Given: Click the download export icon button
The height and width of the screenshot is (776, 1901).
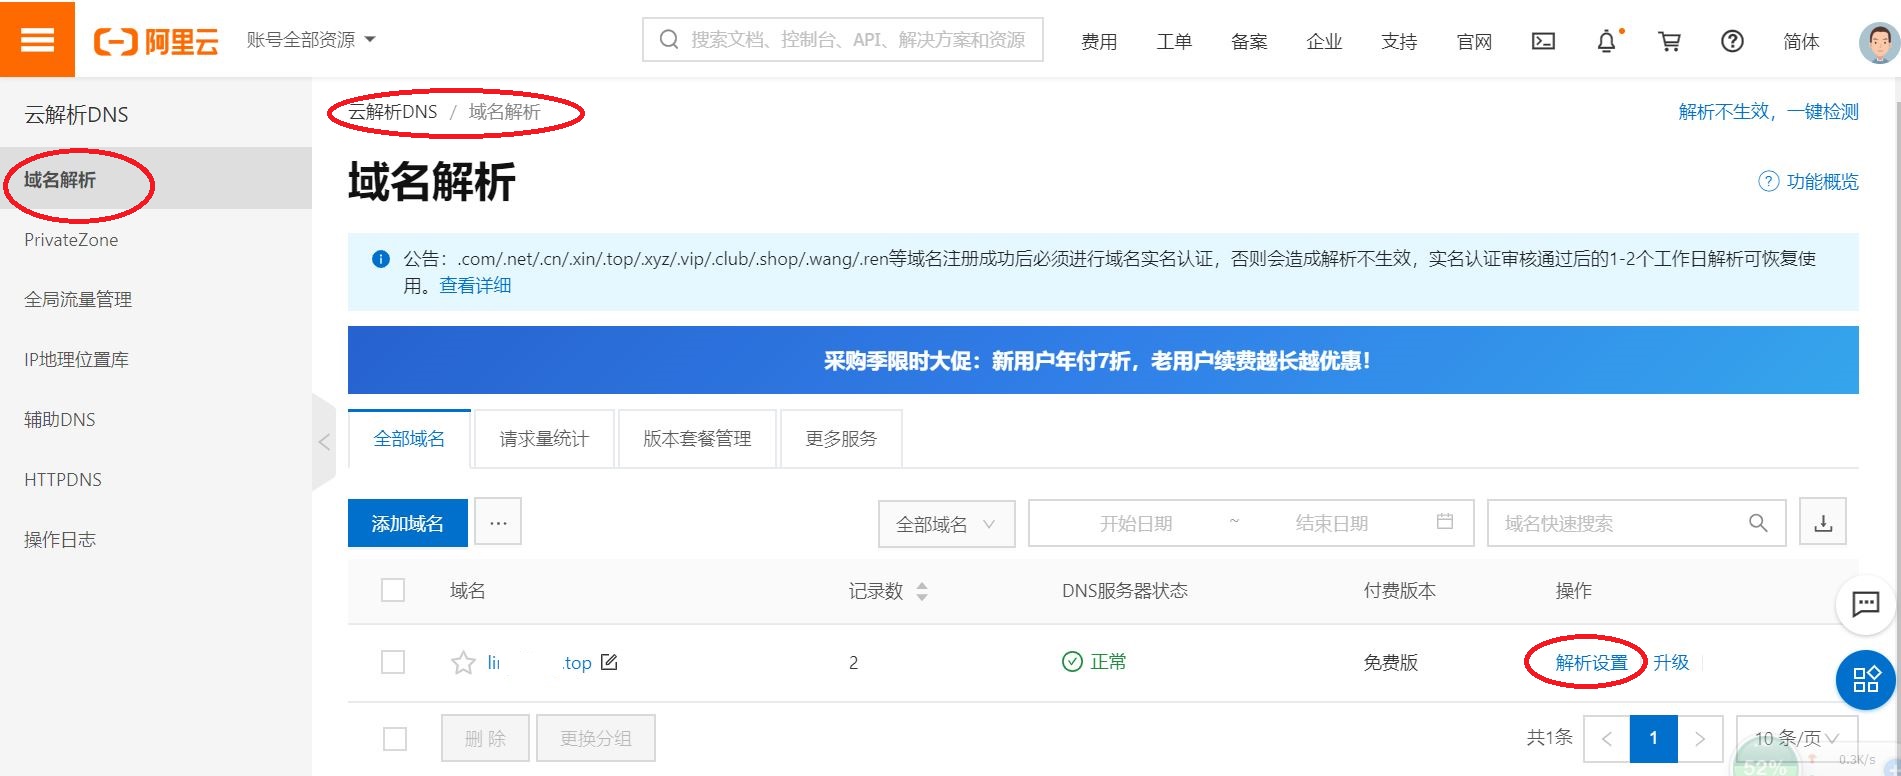Looking at the screenshot, I should click(x=1823, y=522).
